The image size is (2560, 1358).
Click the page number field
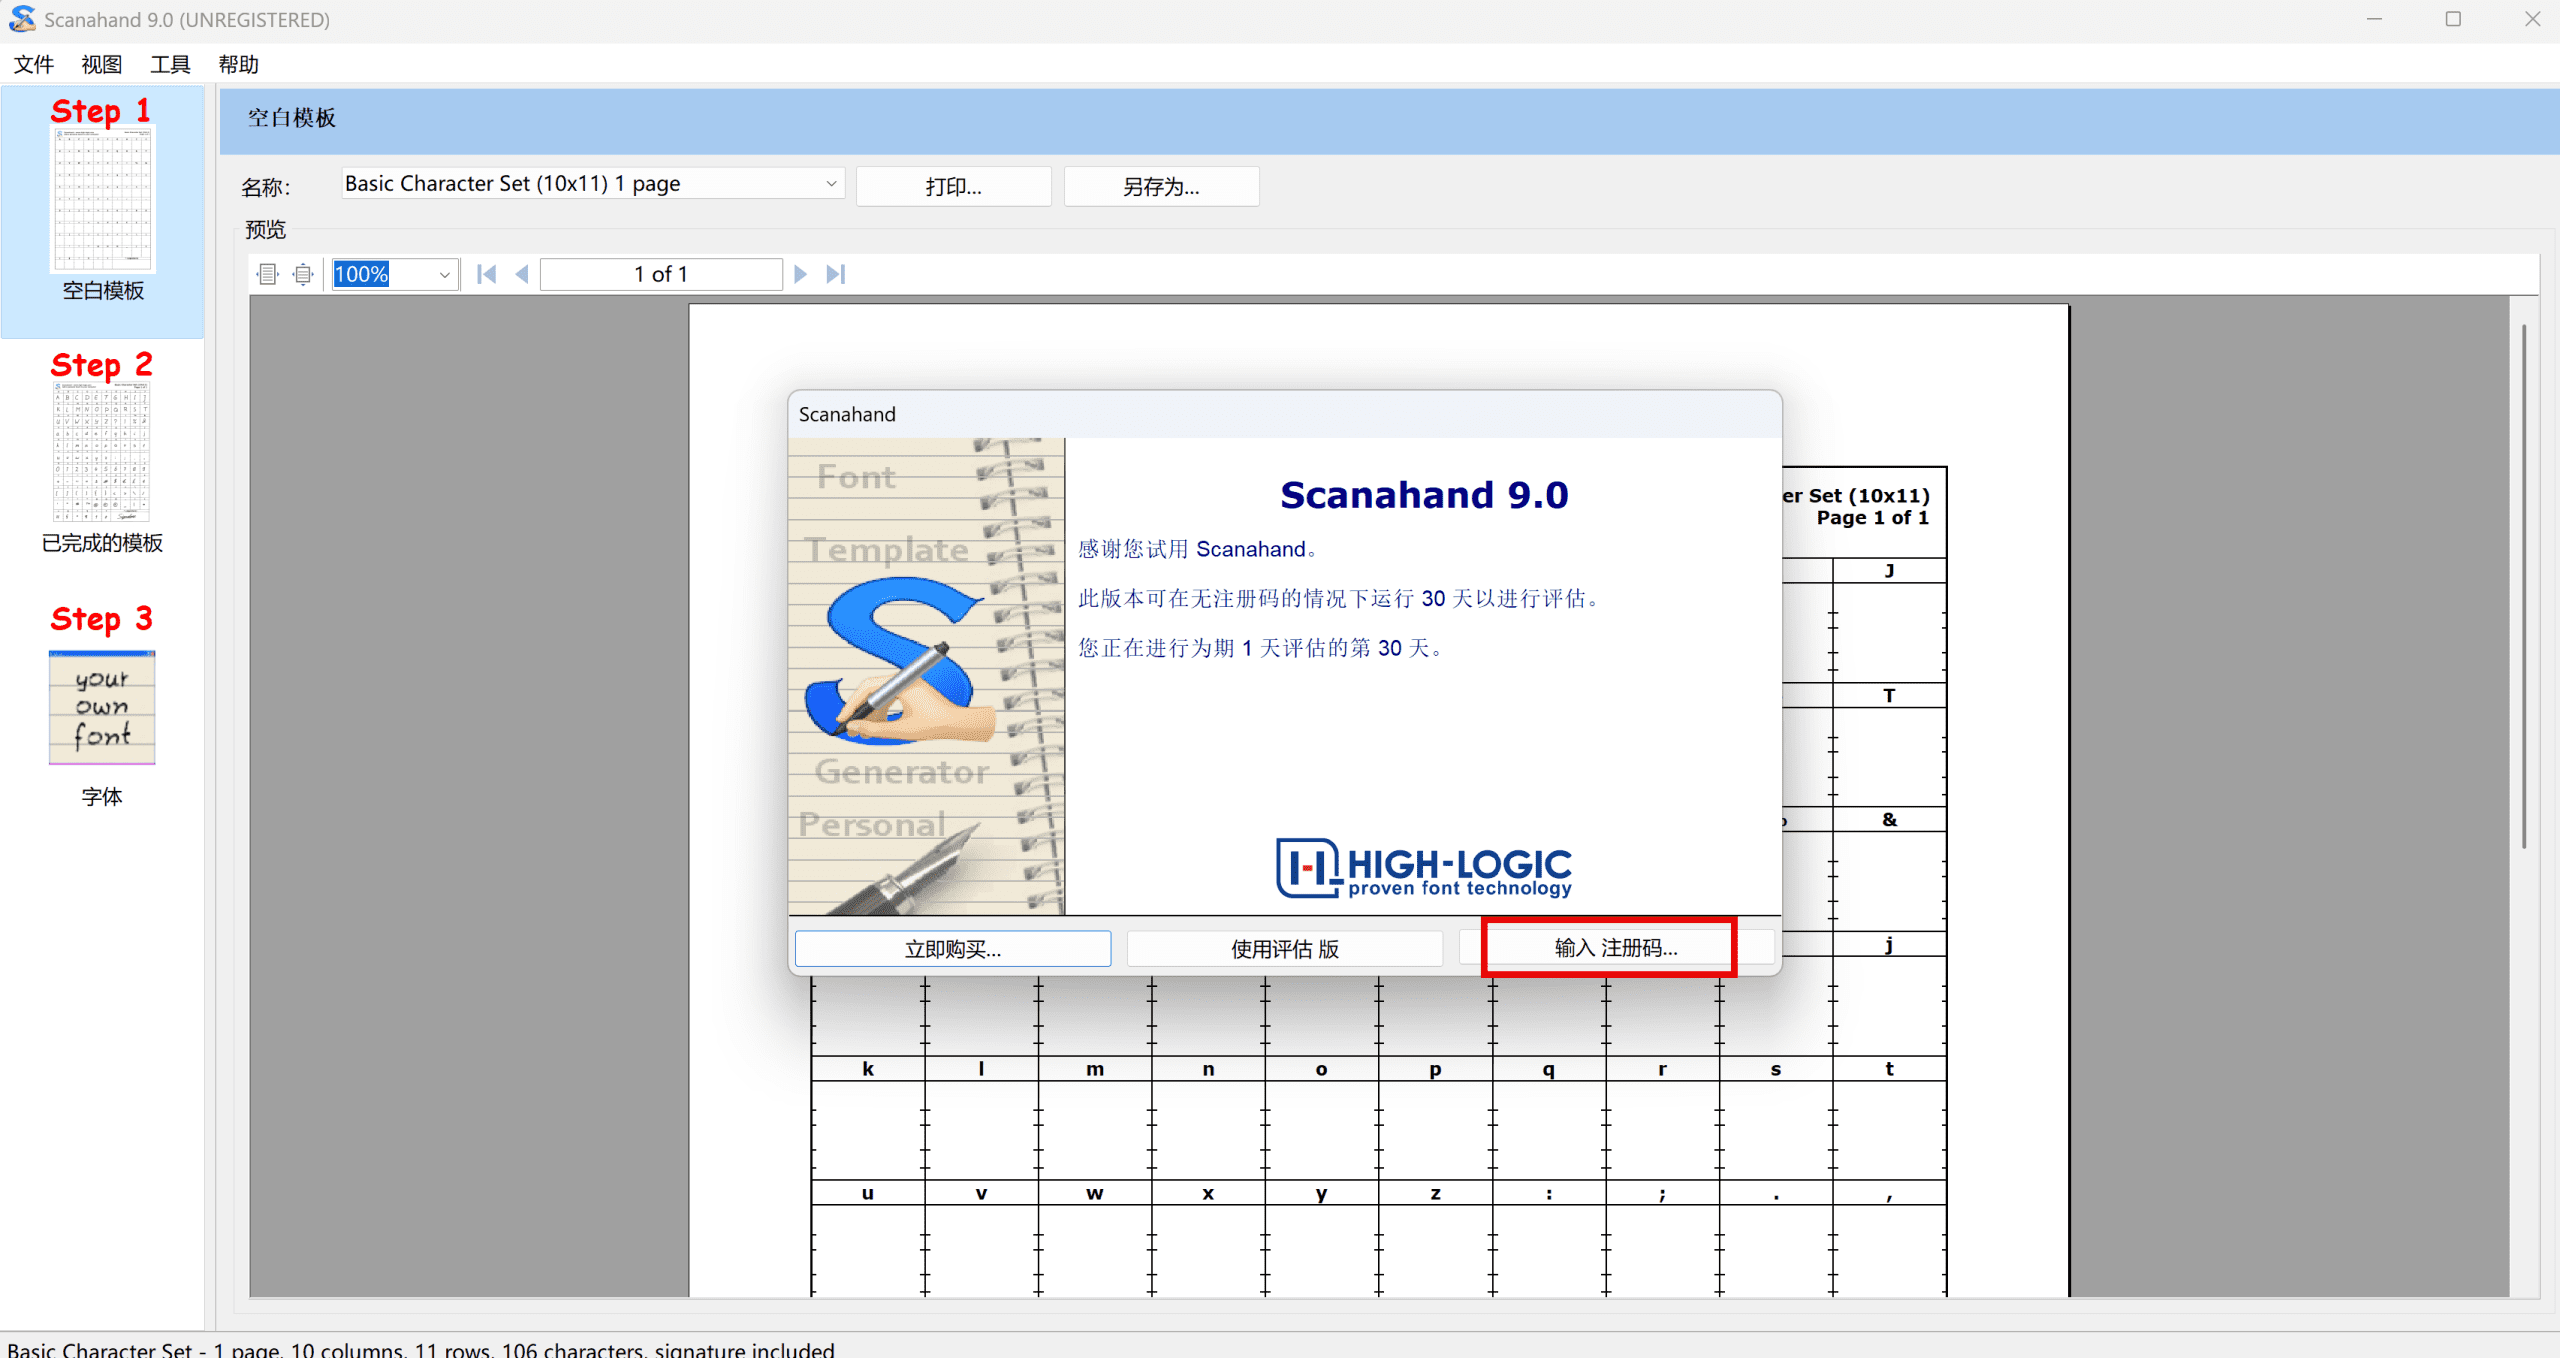pyautogui.click(x=661, y=274)
